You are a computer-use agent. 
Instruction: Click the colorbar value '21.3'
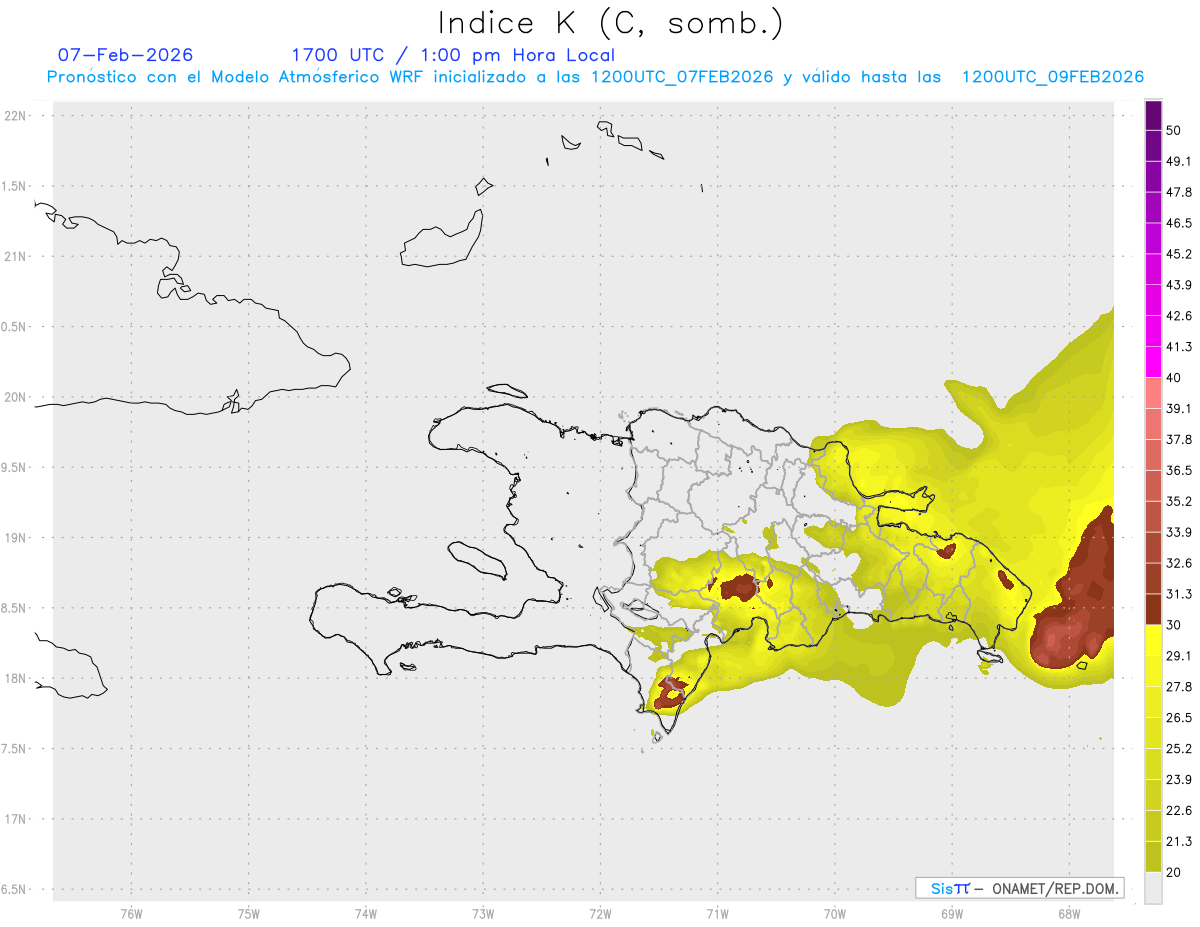click(1179, 842)
